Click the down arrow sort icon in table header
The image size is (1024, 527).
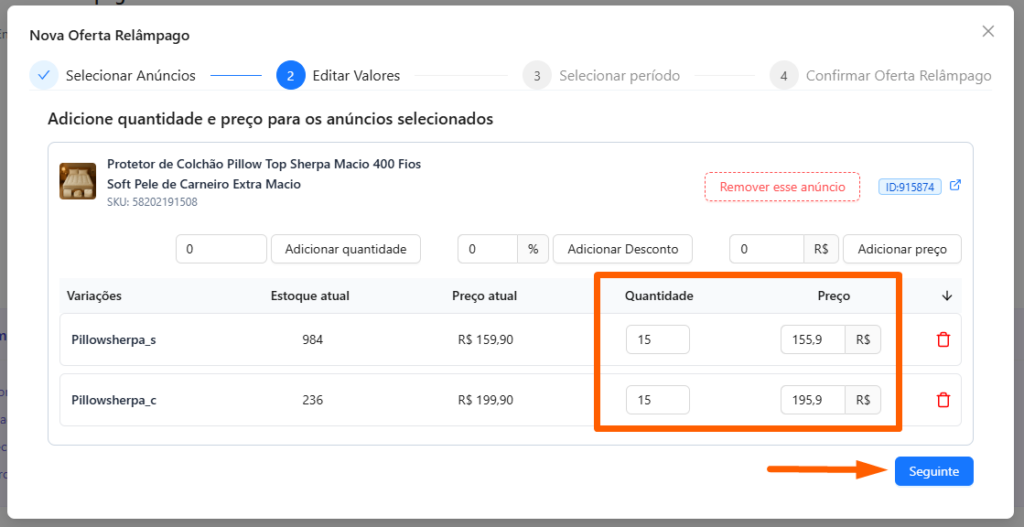pyautogui.click(x=947, y=296)
